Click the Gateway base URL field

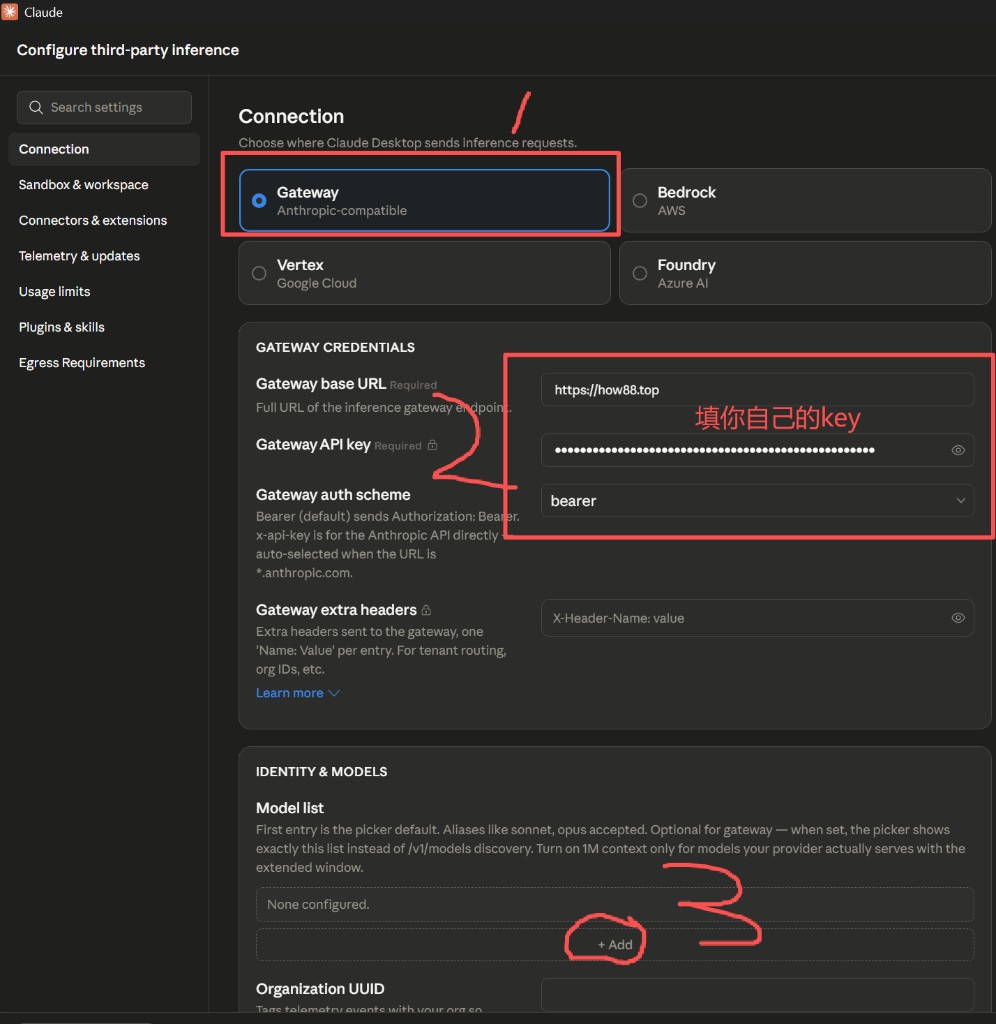pos(758,390)
